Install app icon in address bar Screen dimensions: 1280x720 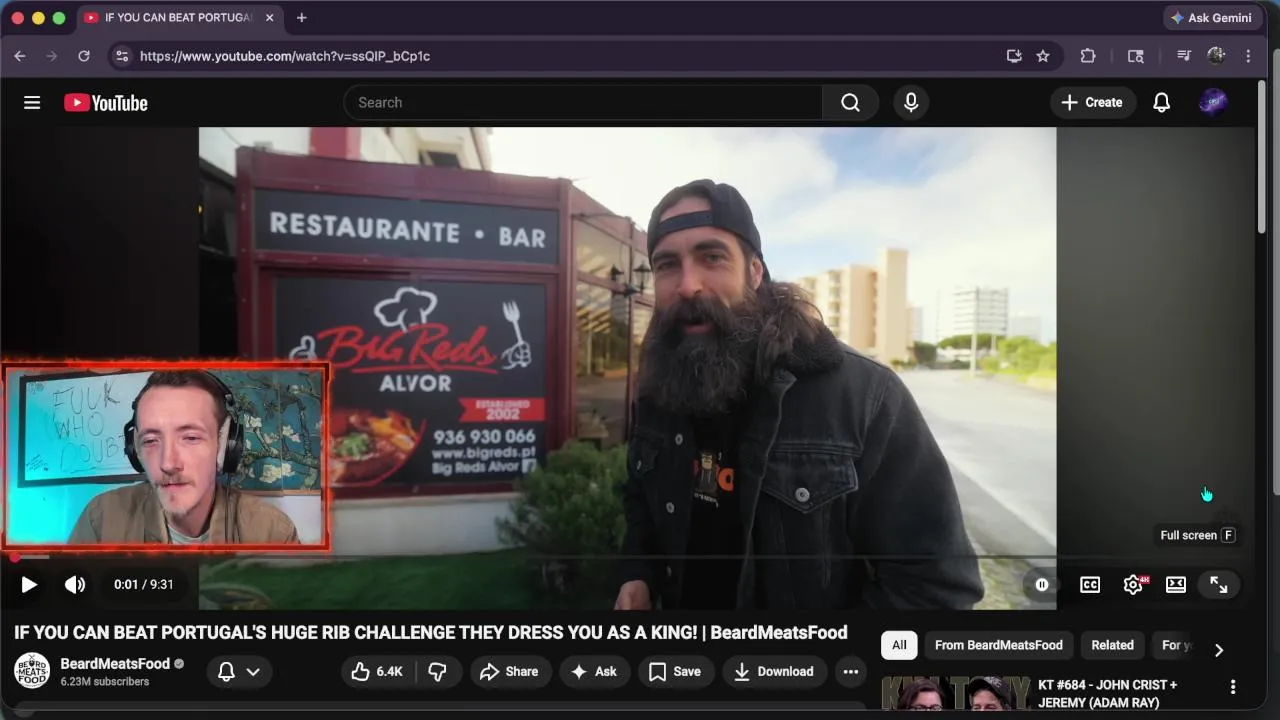pos(1014,56)
